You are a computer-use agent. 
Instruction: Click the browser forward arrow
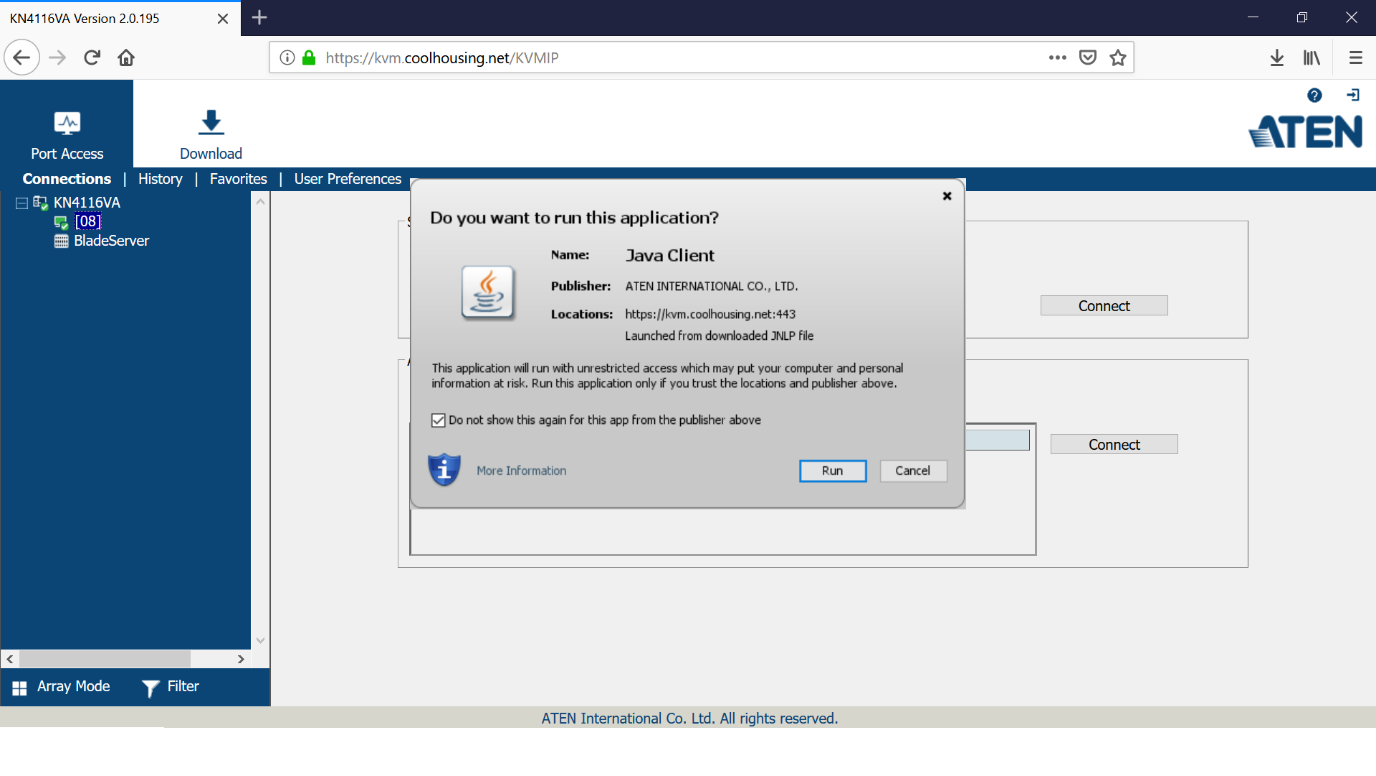click(x=58, y=58)
